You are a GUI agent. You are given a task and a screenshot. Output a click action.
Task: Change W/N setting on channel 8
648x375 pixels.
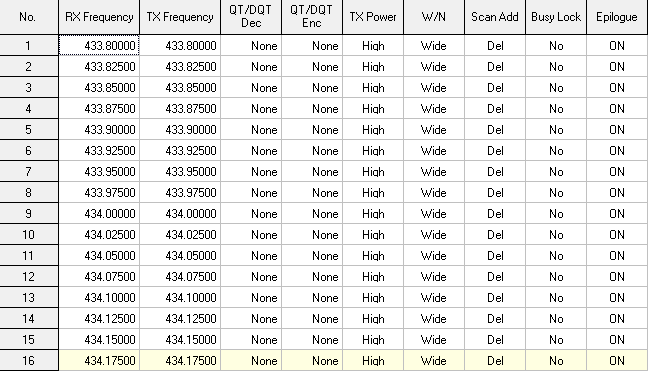(x=434, y=193)
